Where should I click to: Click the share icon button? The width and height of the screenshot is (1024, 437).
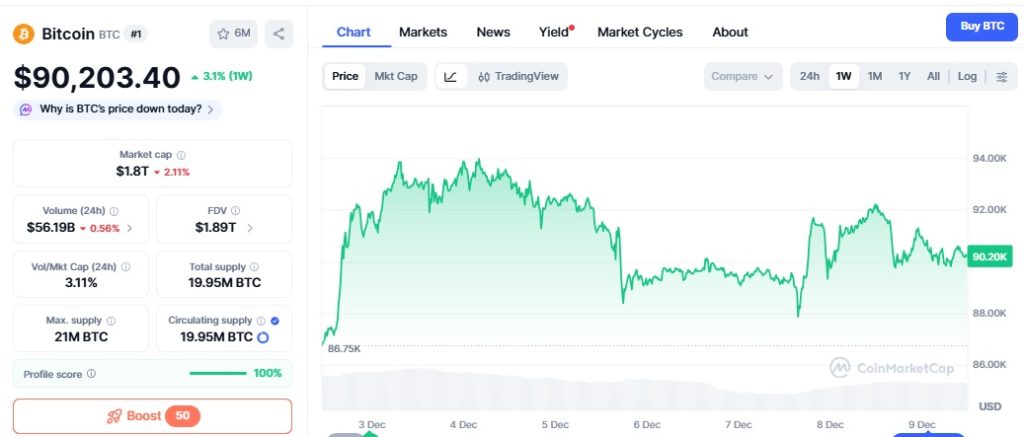click(279, 34)
